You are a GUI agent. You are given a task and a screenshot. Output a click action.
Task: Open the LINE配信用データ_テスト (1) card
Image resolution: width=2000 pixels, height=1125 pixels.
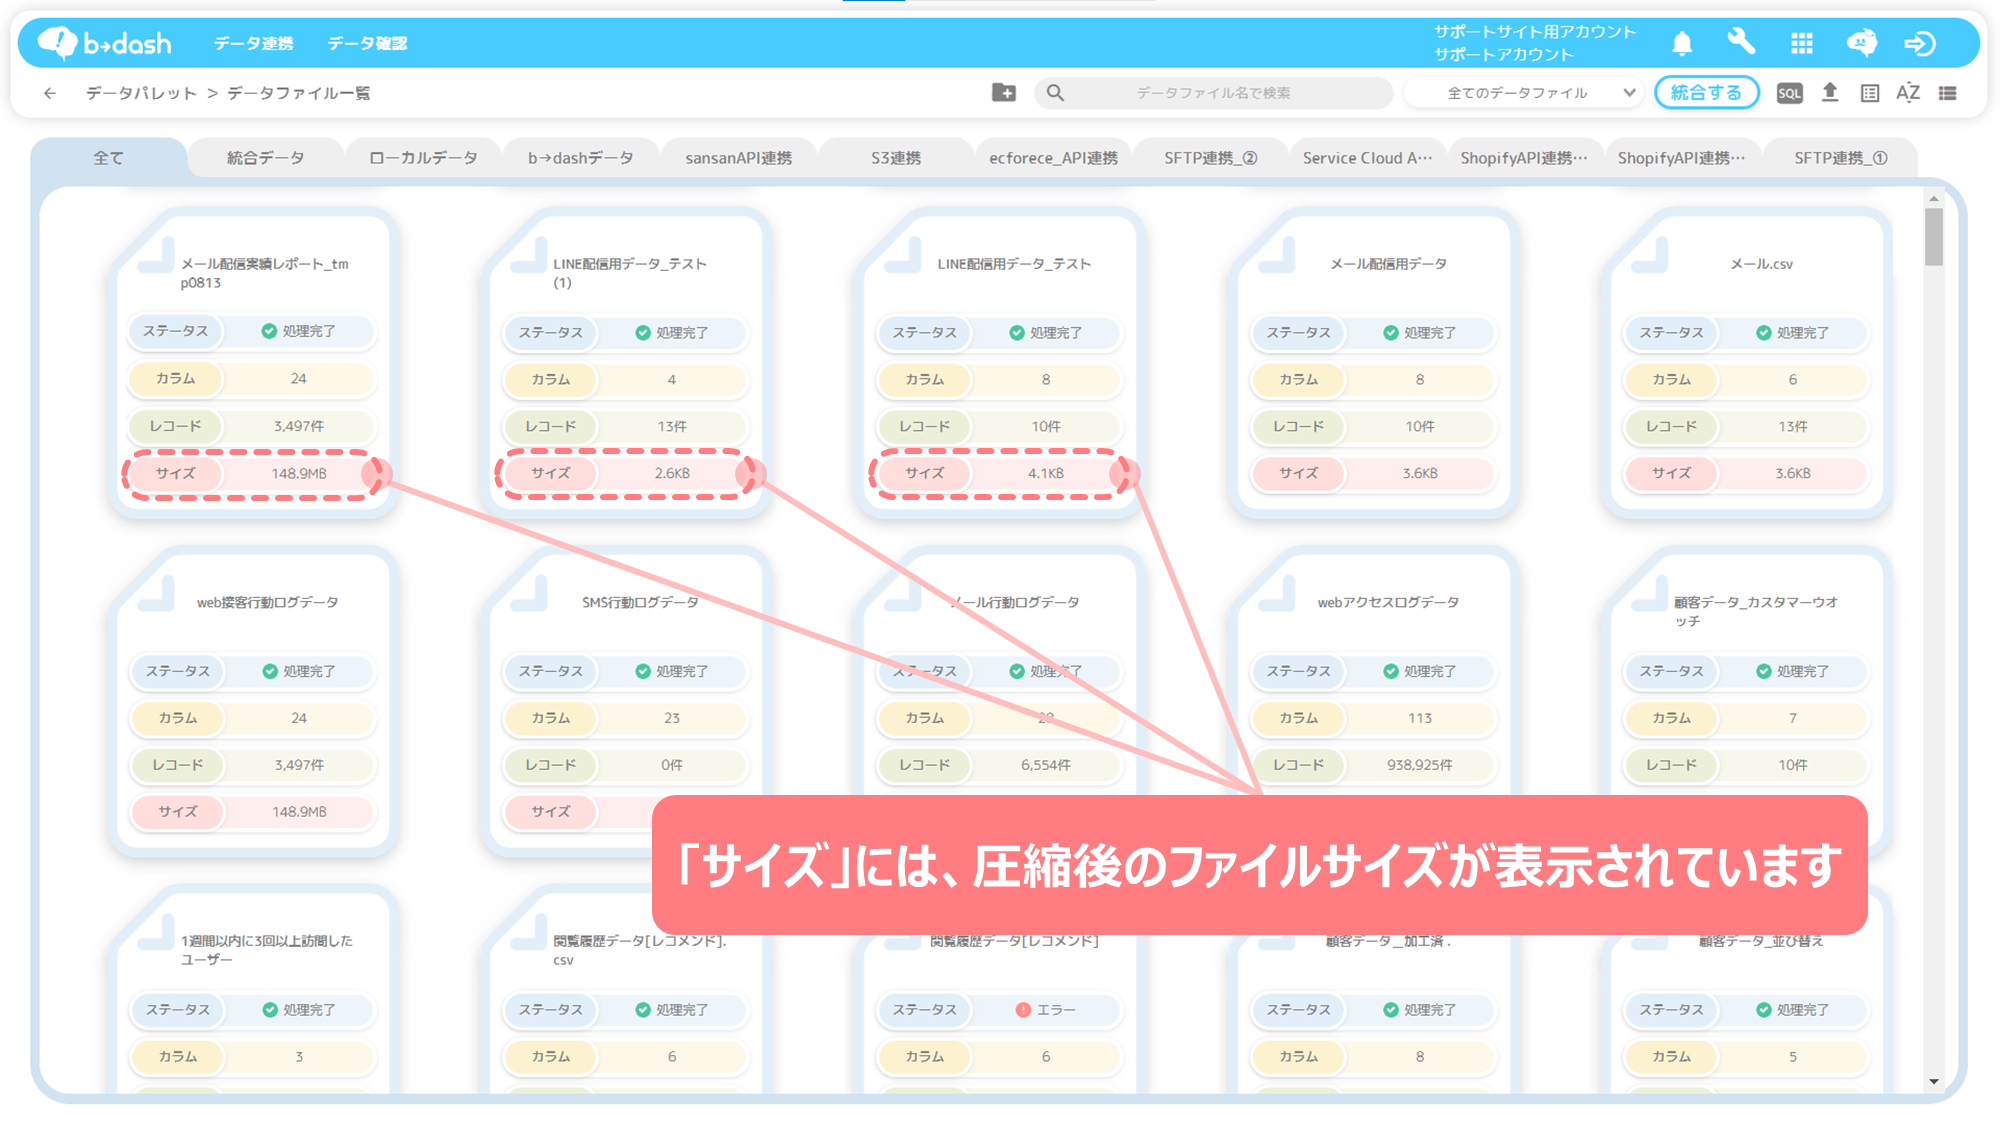coord(626,365)
